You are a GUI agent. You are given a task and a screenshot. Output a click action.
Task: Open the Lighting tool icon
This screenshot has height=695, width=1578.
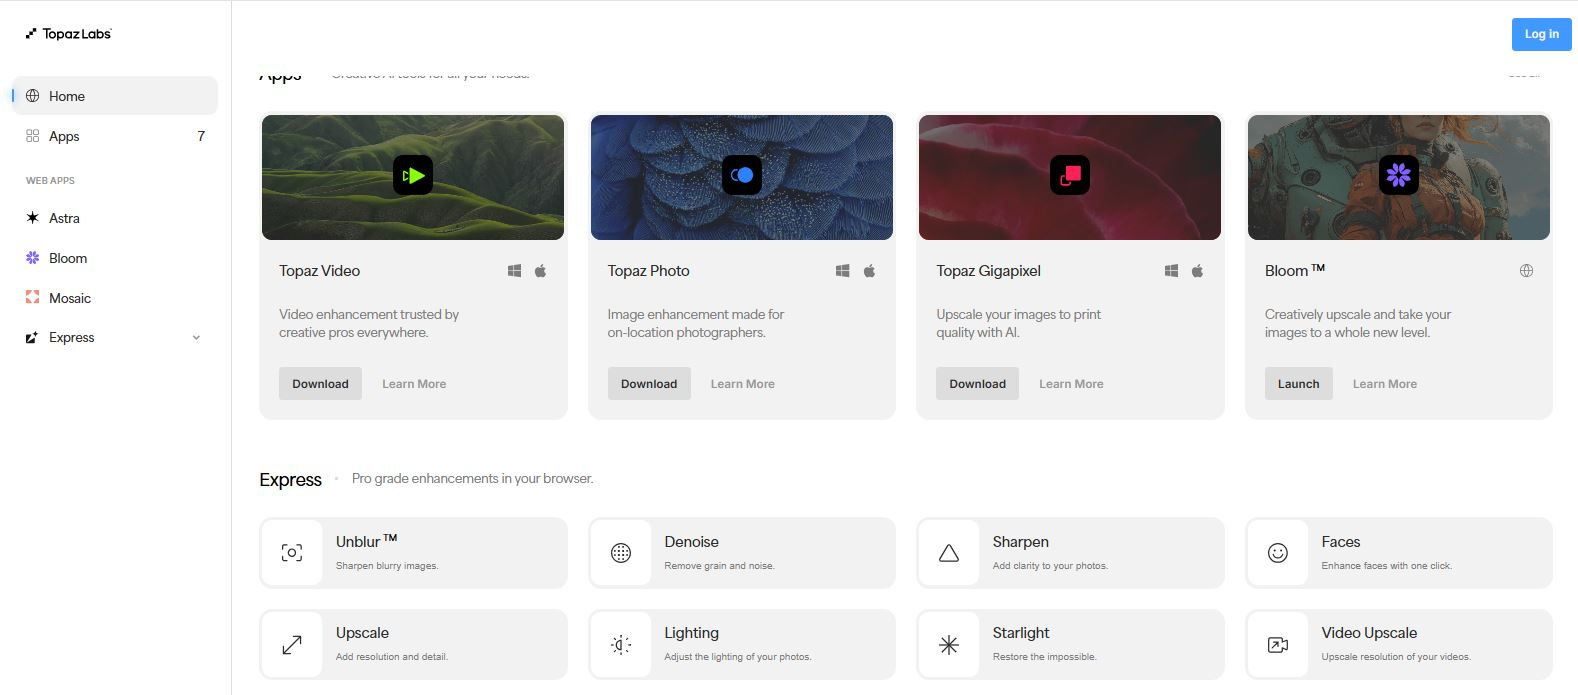tap(621, 645)
